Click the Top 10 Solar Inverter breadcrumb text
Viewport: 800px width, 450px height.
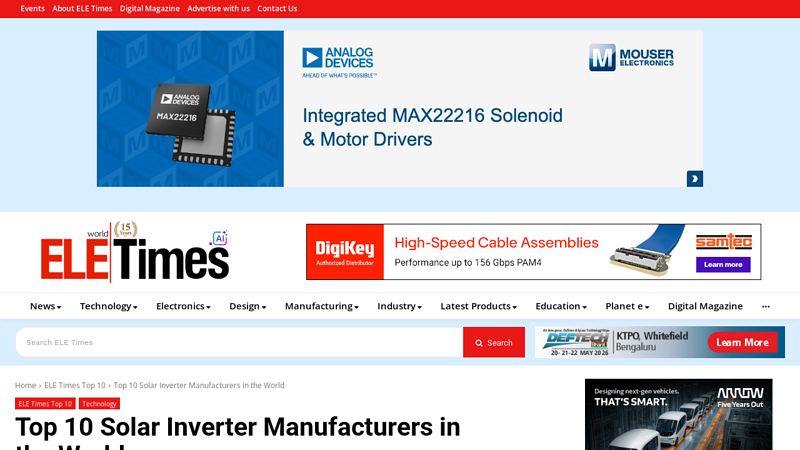pos(199,385)
